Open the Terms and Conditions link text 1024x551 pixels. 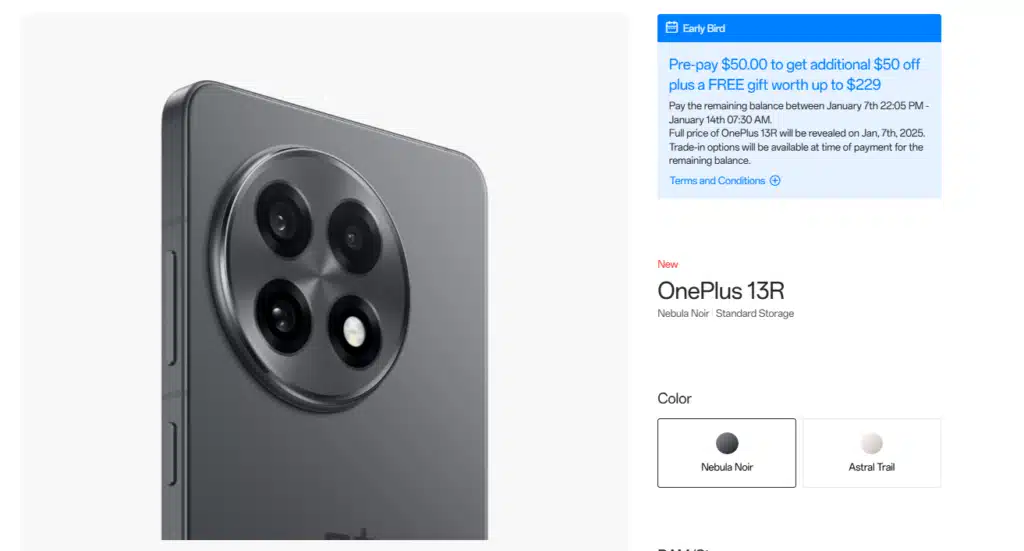(717, 181)
